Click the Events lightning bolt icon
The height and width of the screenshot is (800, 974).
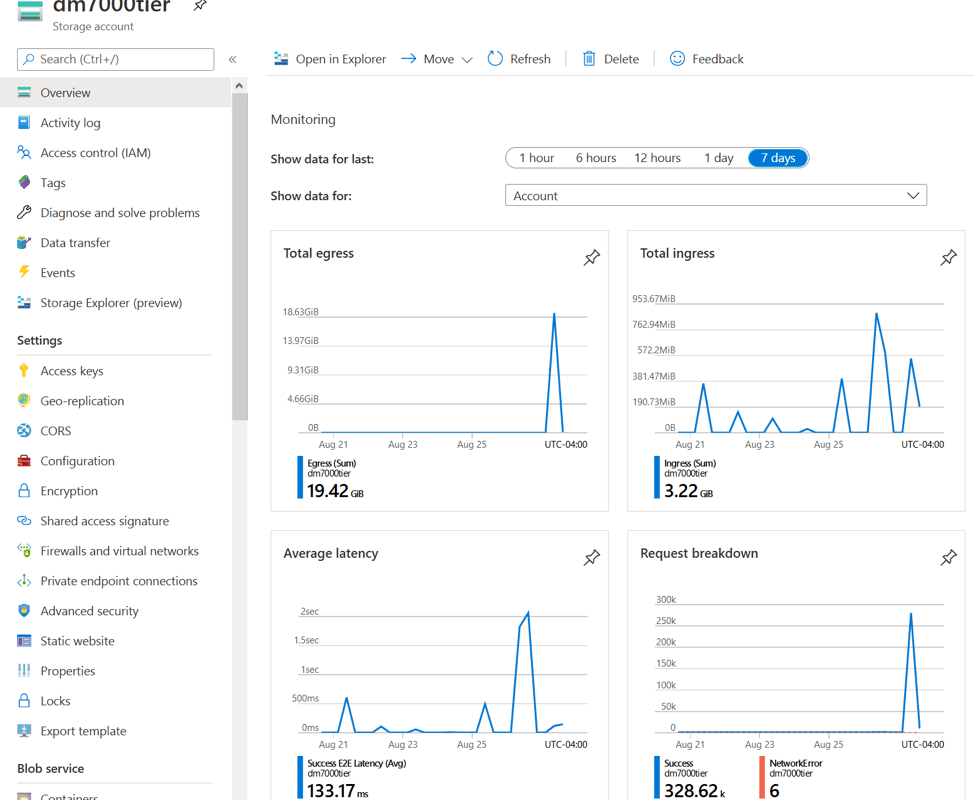pos(24,272)
